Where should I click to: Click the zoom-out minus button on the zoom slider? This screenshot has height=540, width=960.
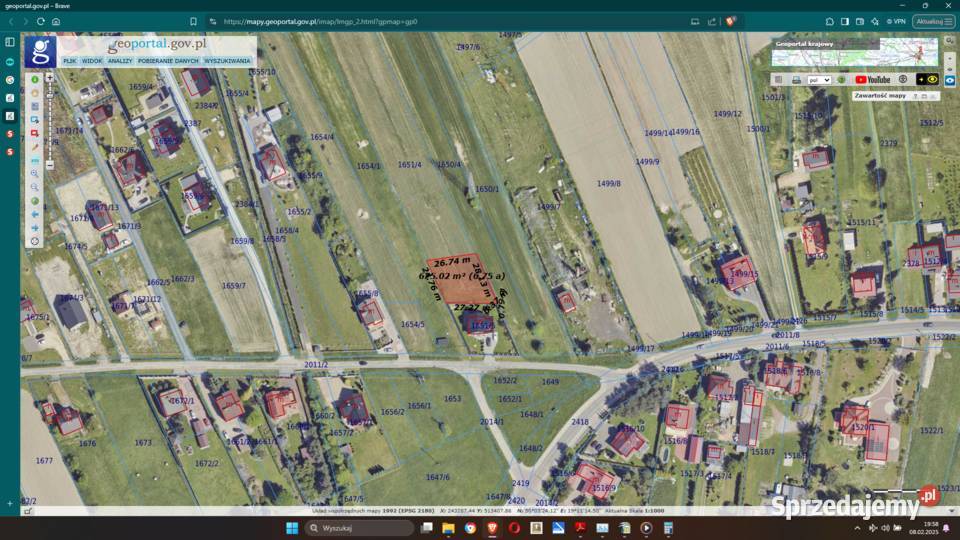pyautogui.click(x=50, y=165)
